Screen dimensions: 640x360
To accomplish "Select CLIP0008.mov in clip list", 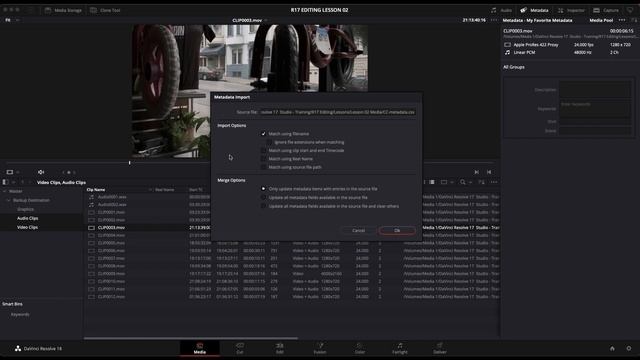I will coord(111,266).
